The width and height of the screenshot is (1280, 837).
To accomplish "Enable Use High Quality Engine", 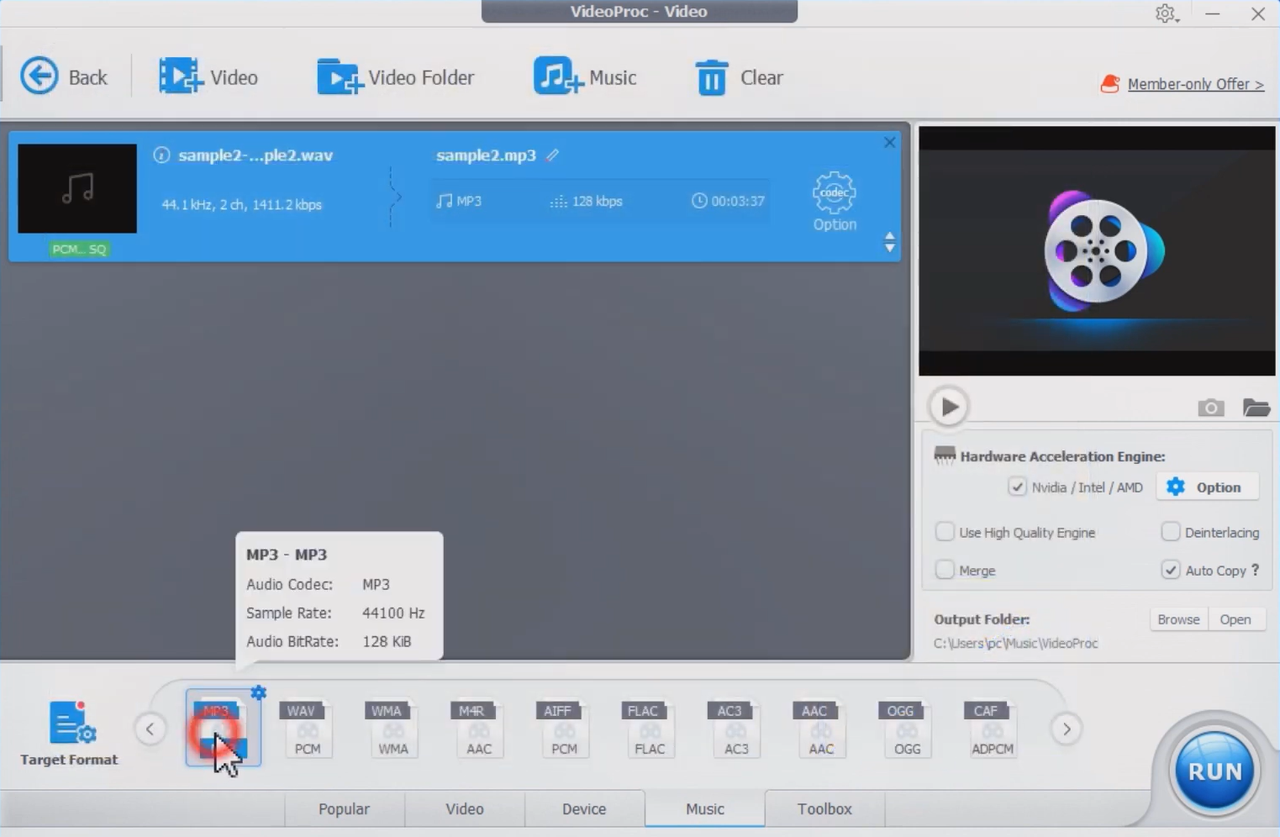I will (x=944, y=532).
